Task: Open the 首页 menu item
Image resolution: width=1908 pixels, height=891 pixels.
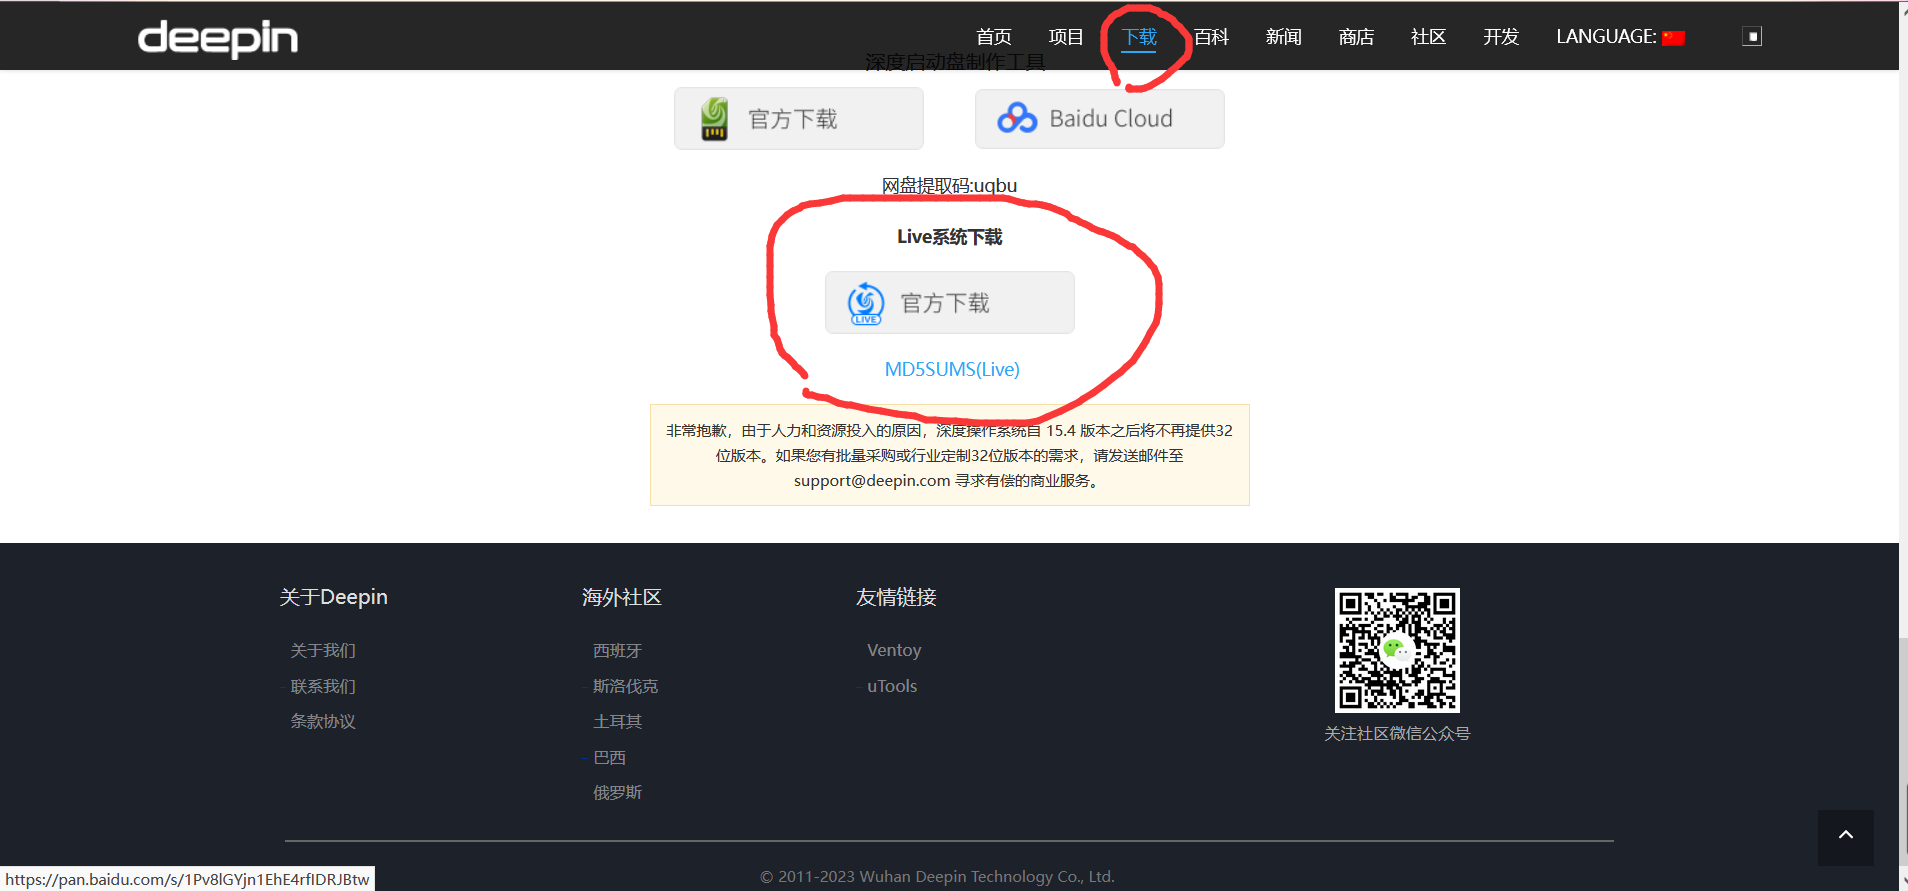Action: [993, 37]
